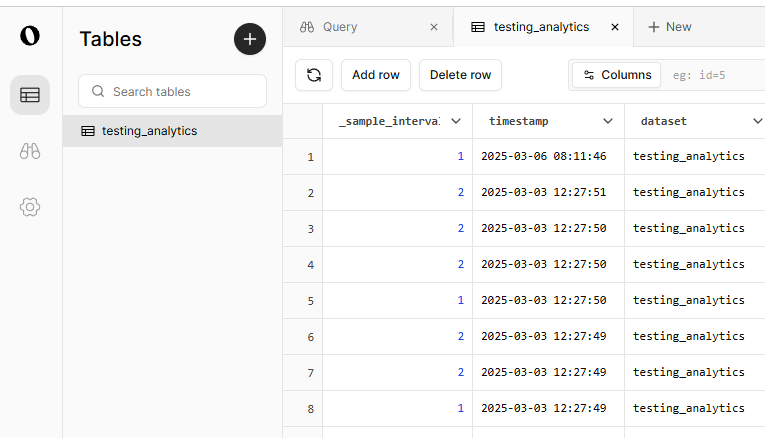Close the testing_analytics tab
The height and width of the screenshot is (438, 765).
coord(615,28)
